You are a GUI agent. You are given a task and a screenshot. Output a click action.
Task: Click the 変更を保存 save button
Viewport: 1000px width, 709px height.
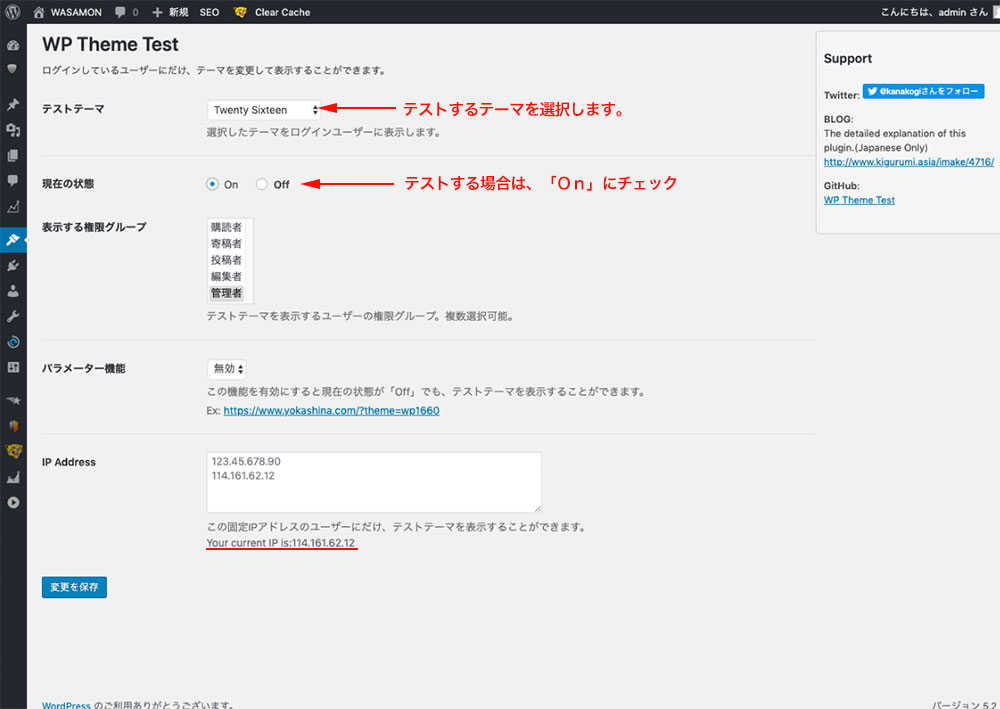coord(74,587)
